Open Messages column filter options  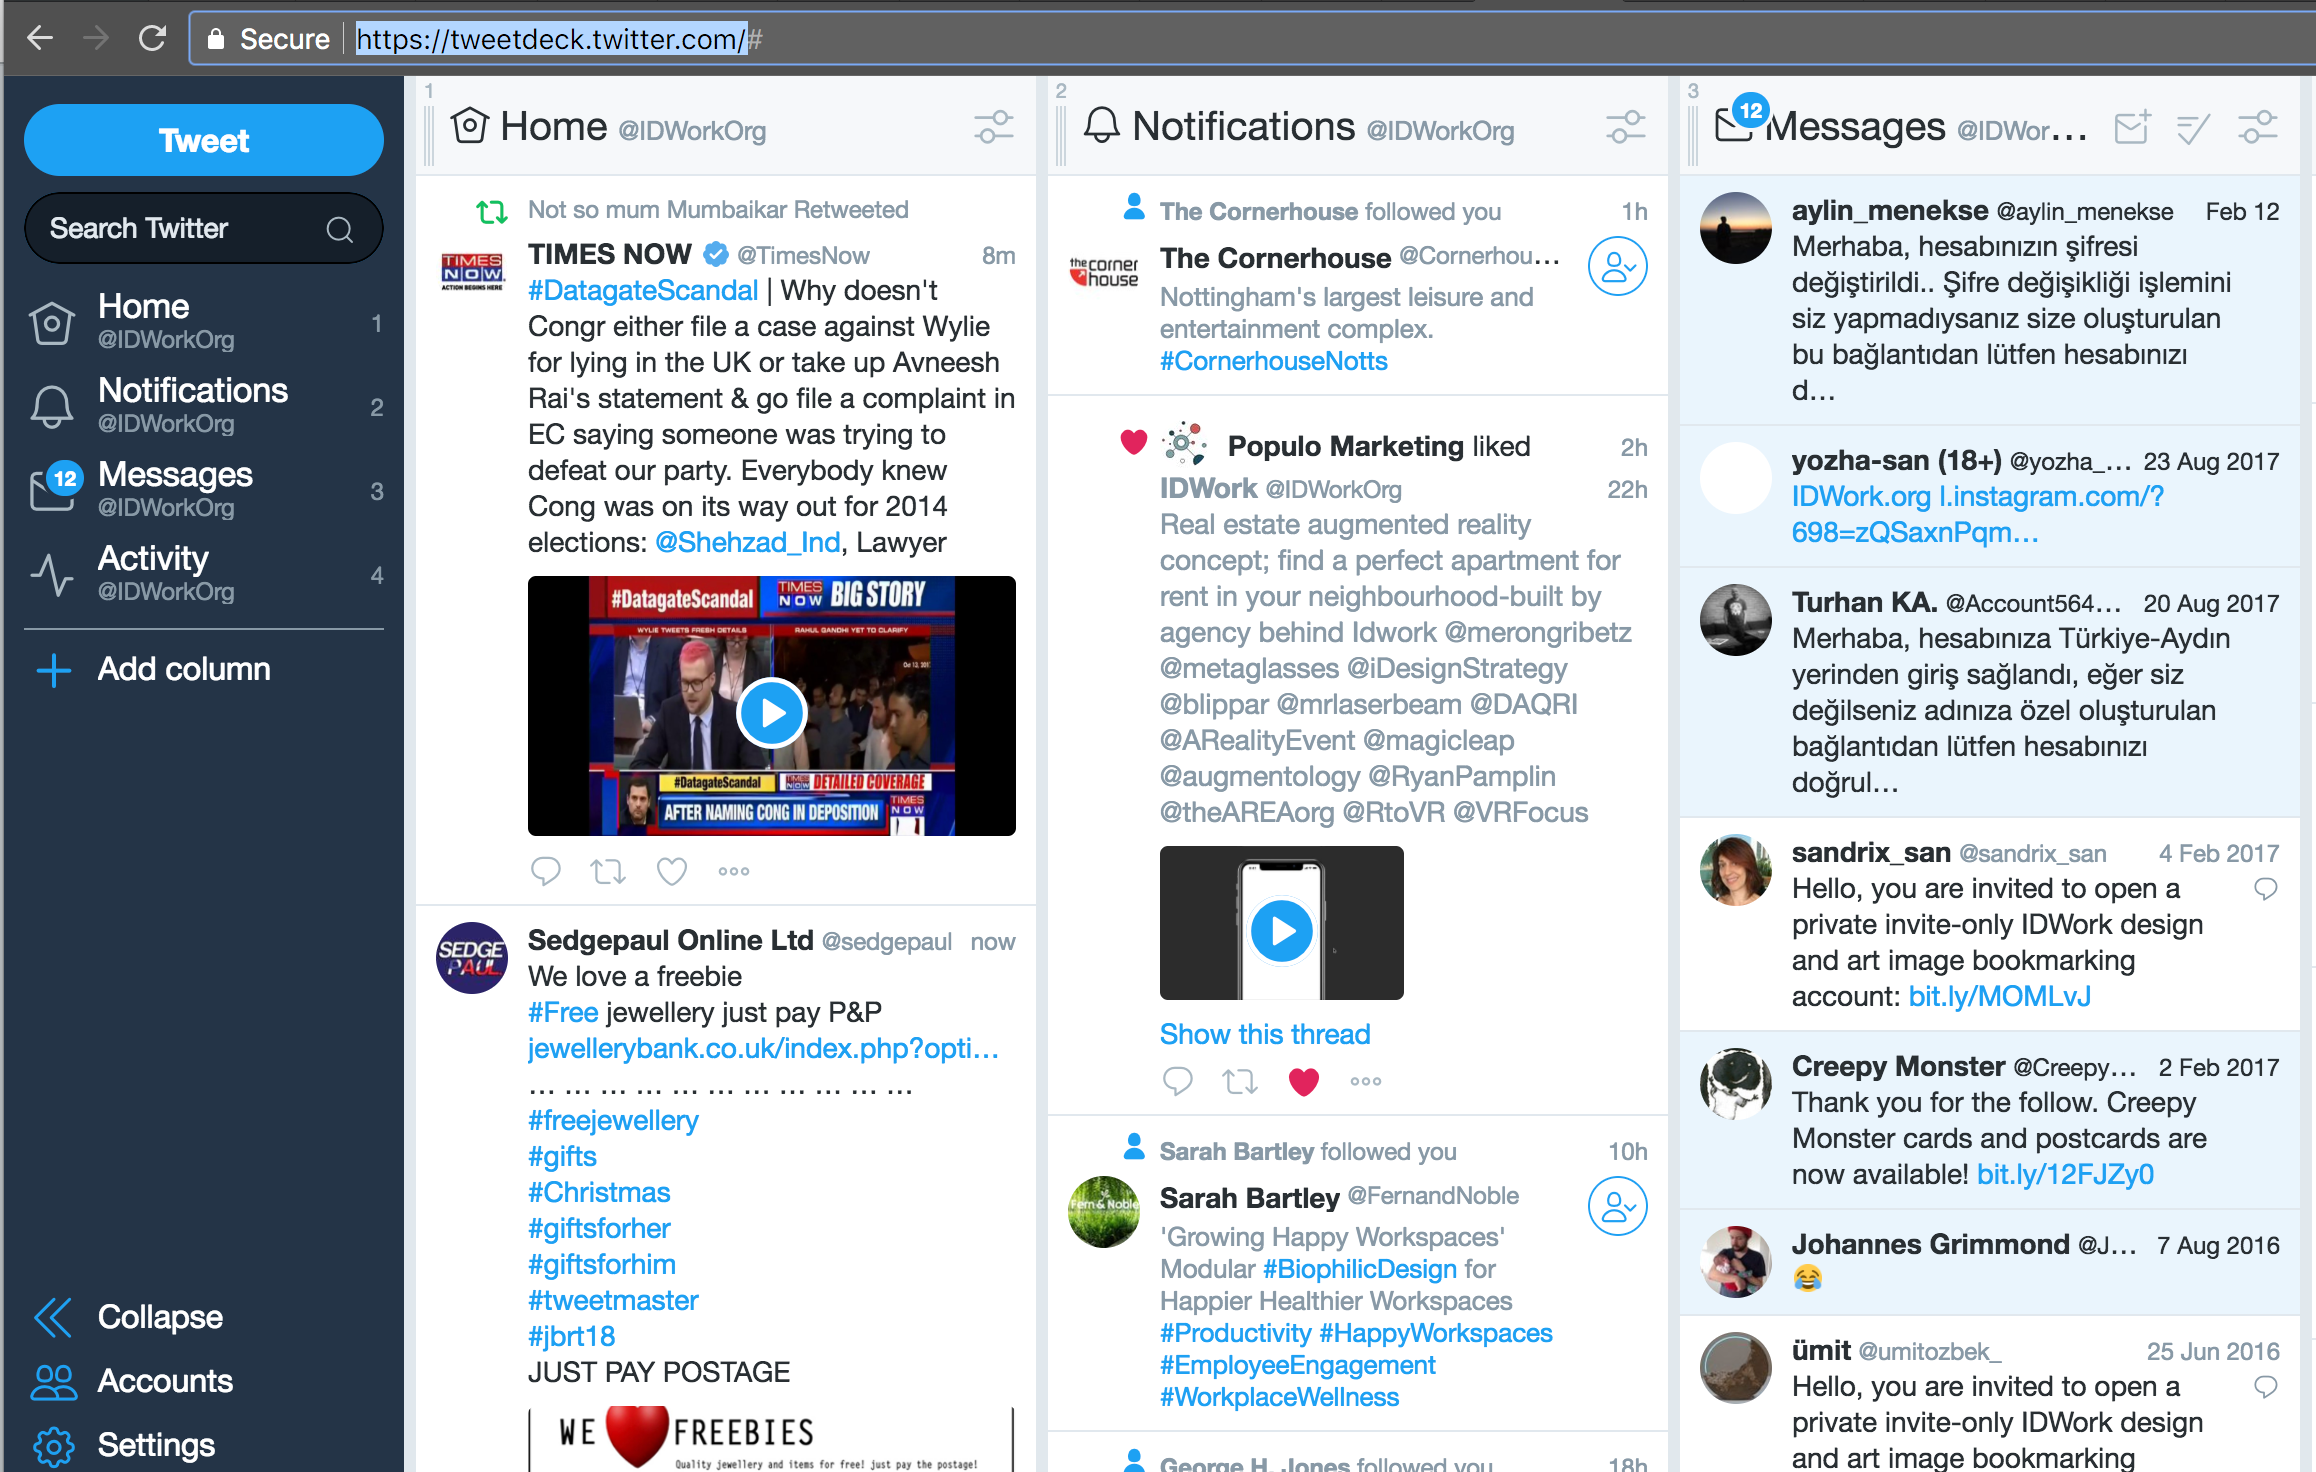(x=2258, y=128)
